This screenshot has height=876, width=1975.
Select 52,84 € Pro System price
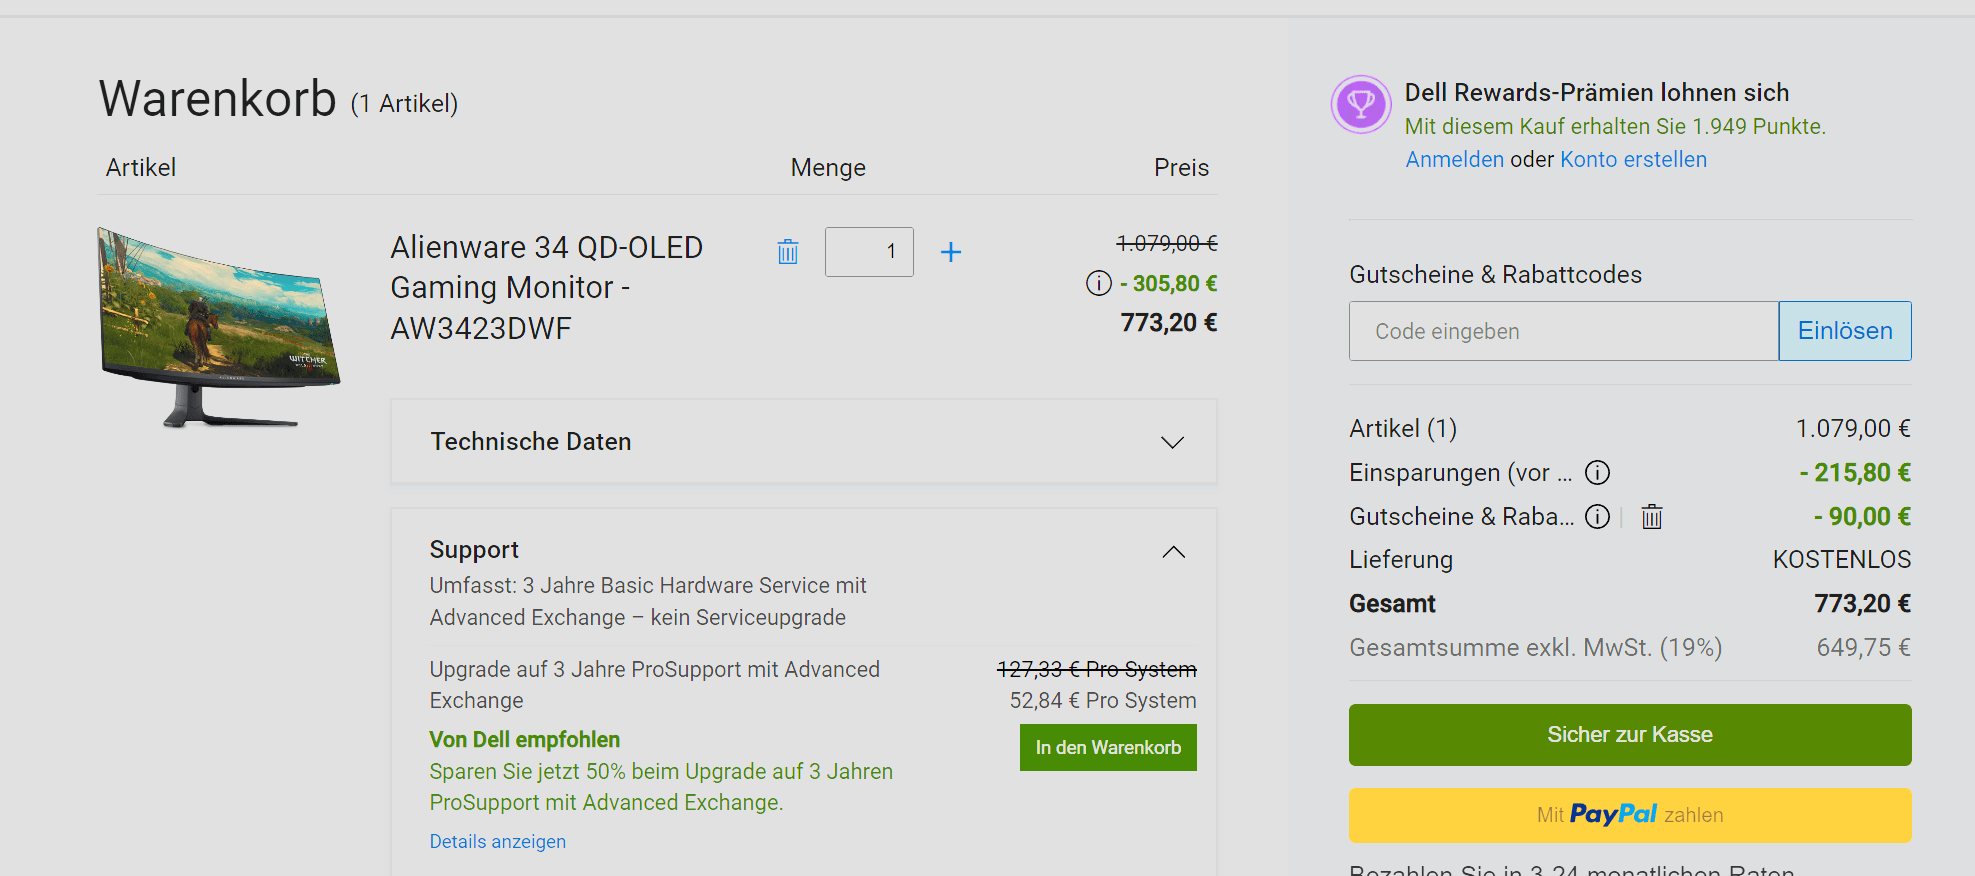pyautogui.click(x=1103, y=701)
